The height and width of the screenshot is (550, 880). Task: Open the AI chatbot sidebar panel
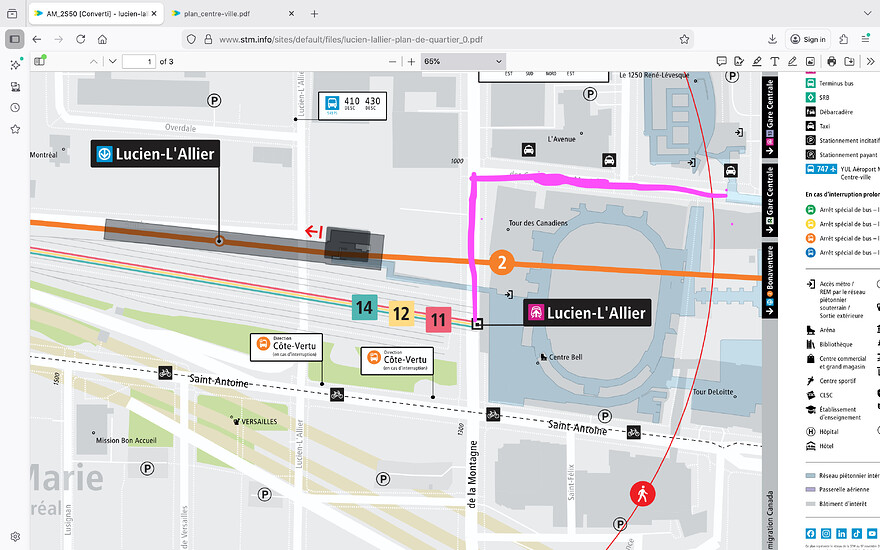(x=15, y=65)
